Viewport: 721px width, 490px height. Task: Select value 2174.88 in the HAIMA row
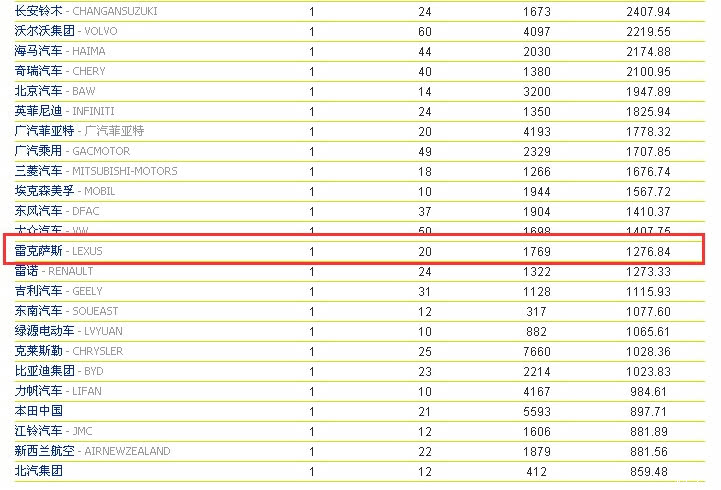click(x=648, y=51)
